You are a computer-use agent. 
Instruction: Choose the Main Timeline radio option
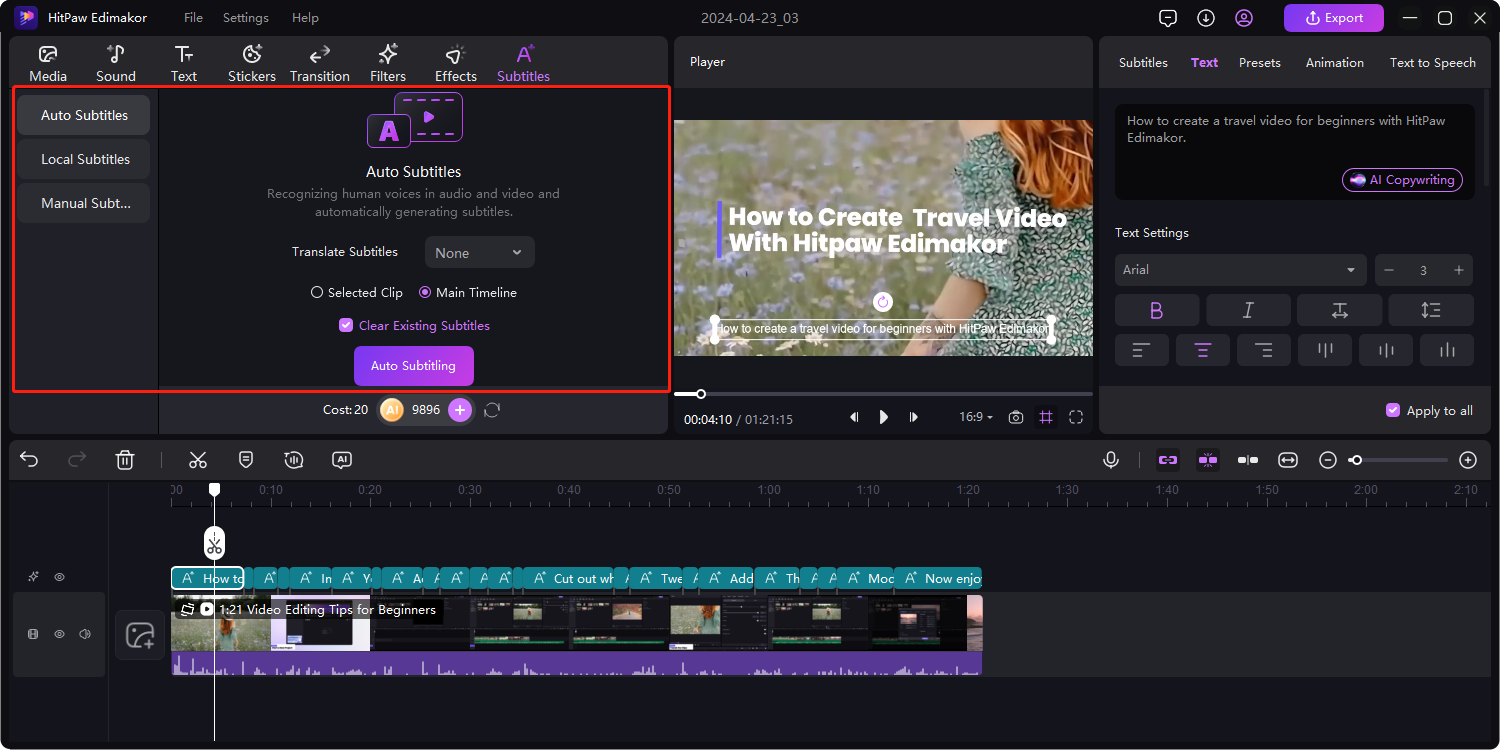(468, 293)
